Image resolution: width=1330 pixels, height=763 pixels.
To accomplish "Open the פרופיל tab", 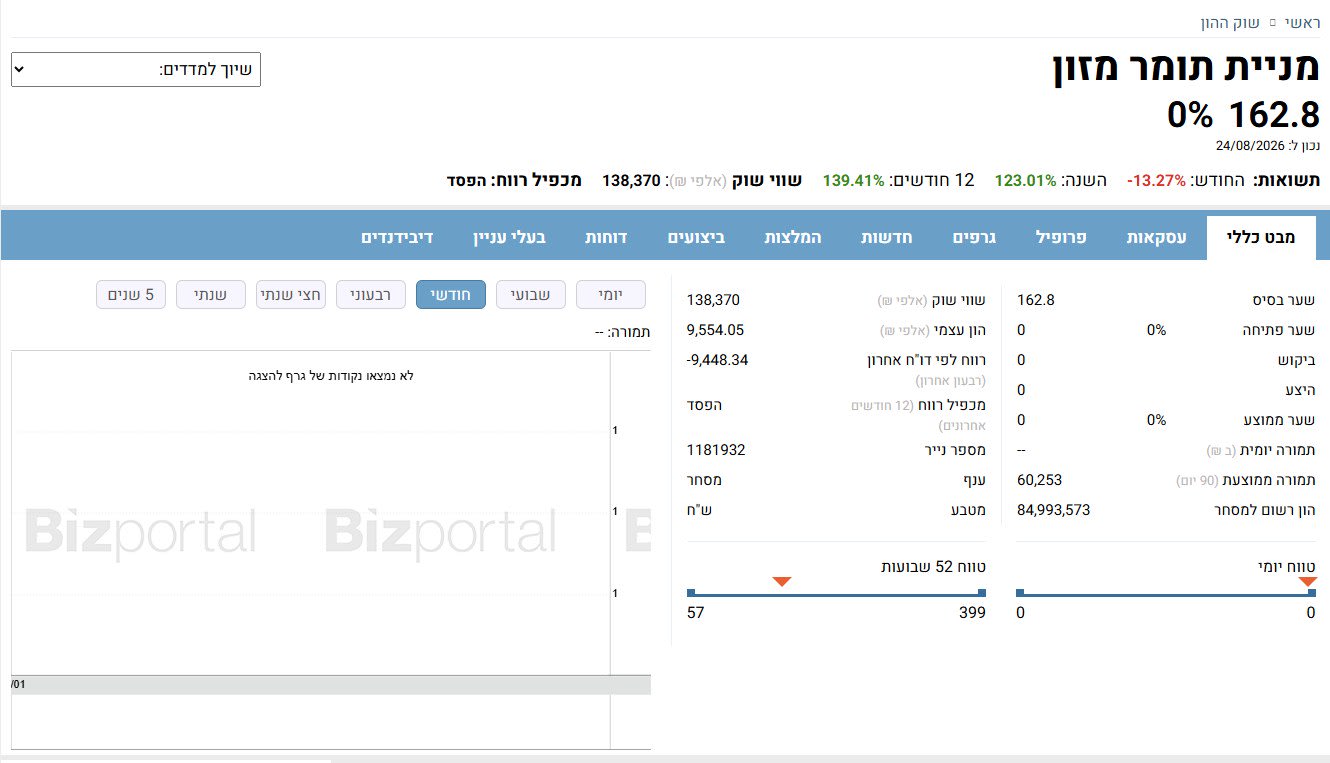I will click(1060, 237).
